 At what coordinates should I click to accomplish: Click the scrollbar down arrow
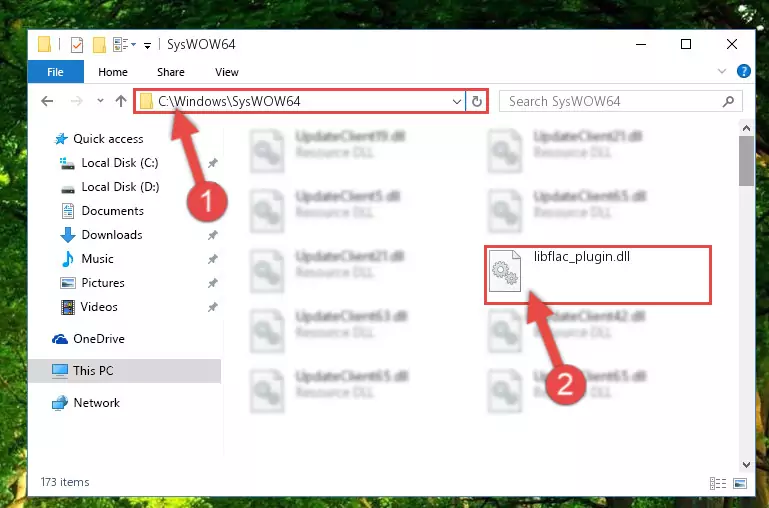[746, 464]
